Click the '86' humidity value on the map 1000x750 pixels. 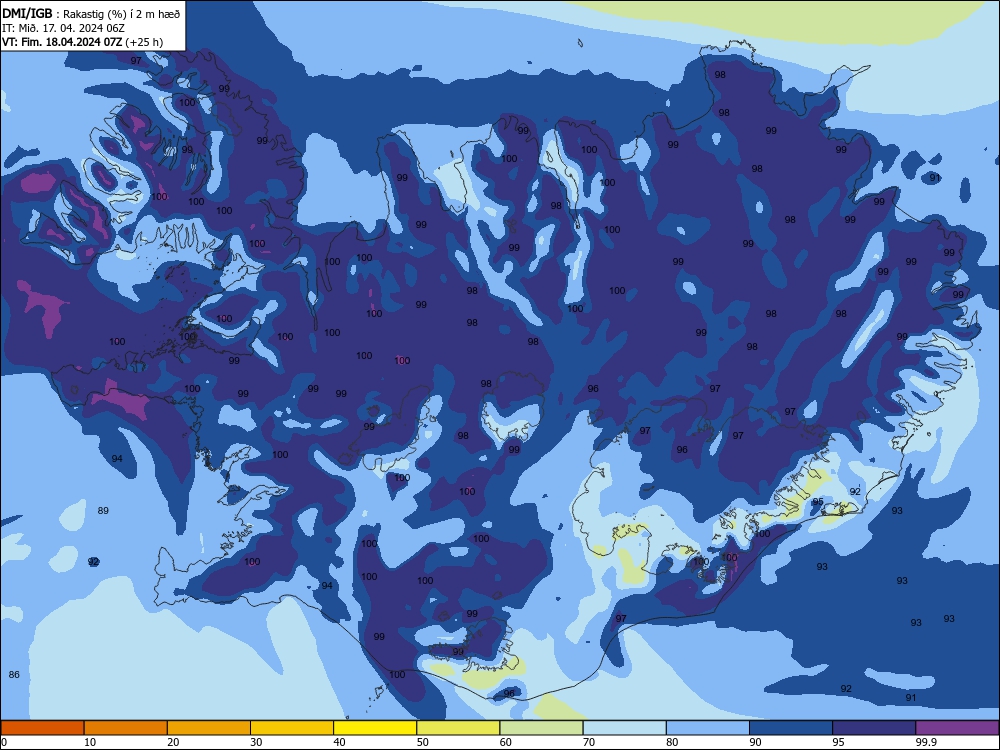[x=14, y=674]
